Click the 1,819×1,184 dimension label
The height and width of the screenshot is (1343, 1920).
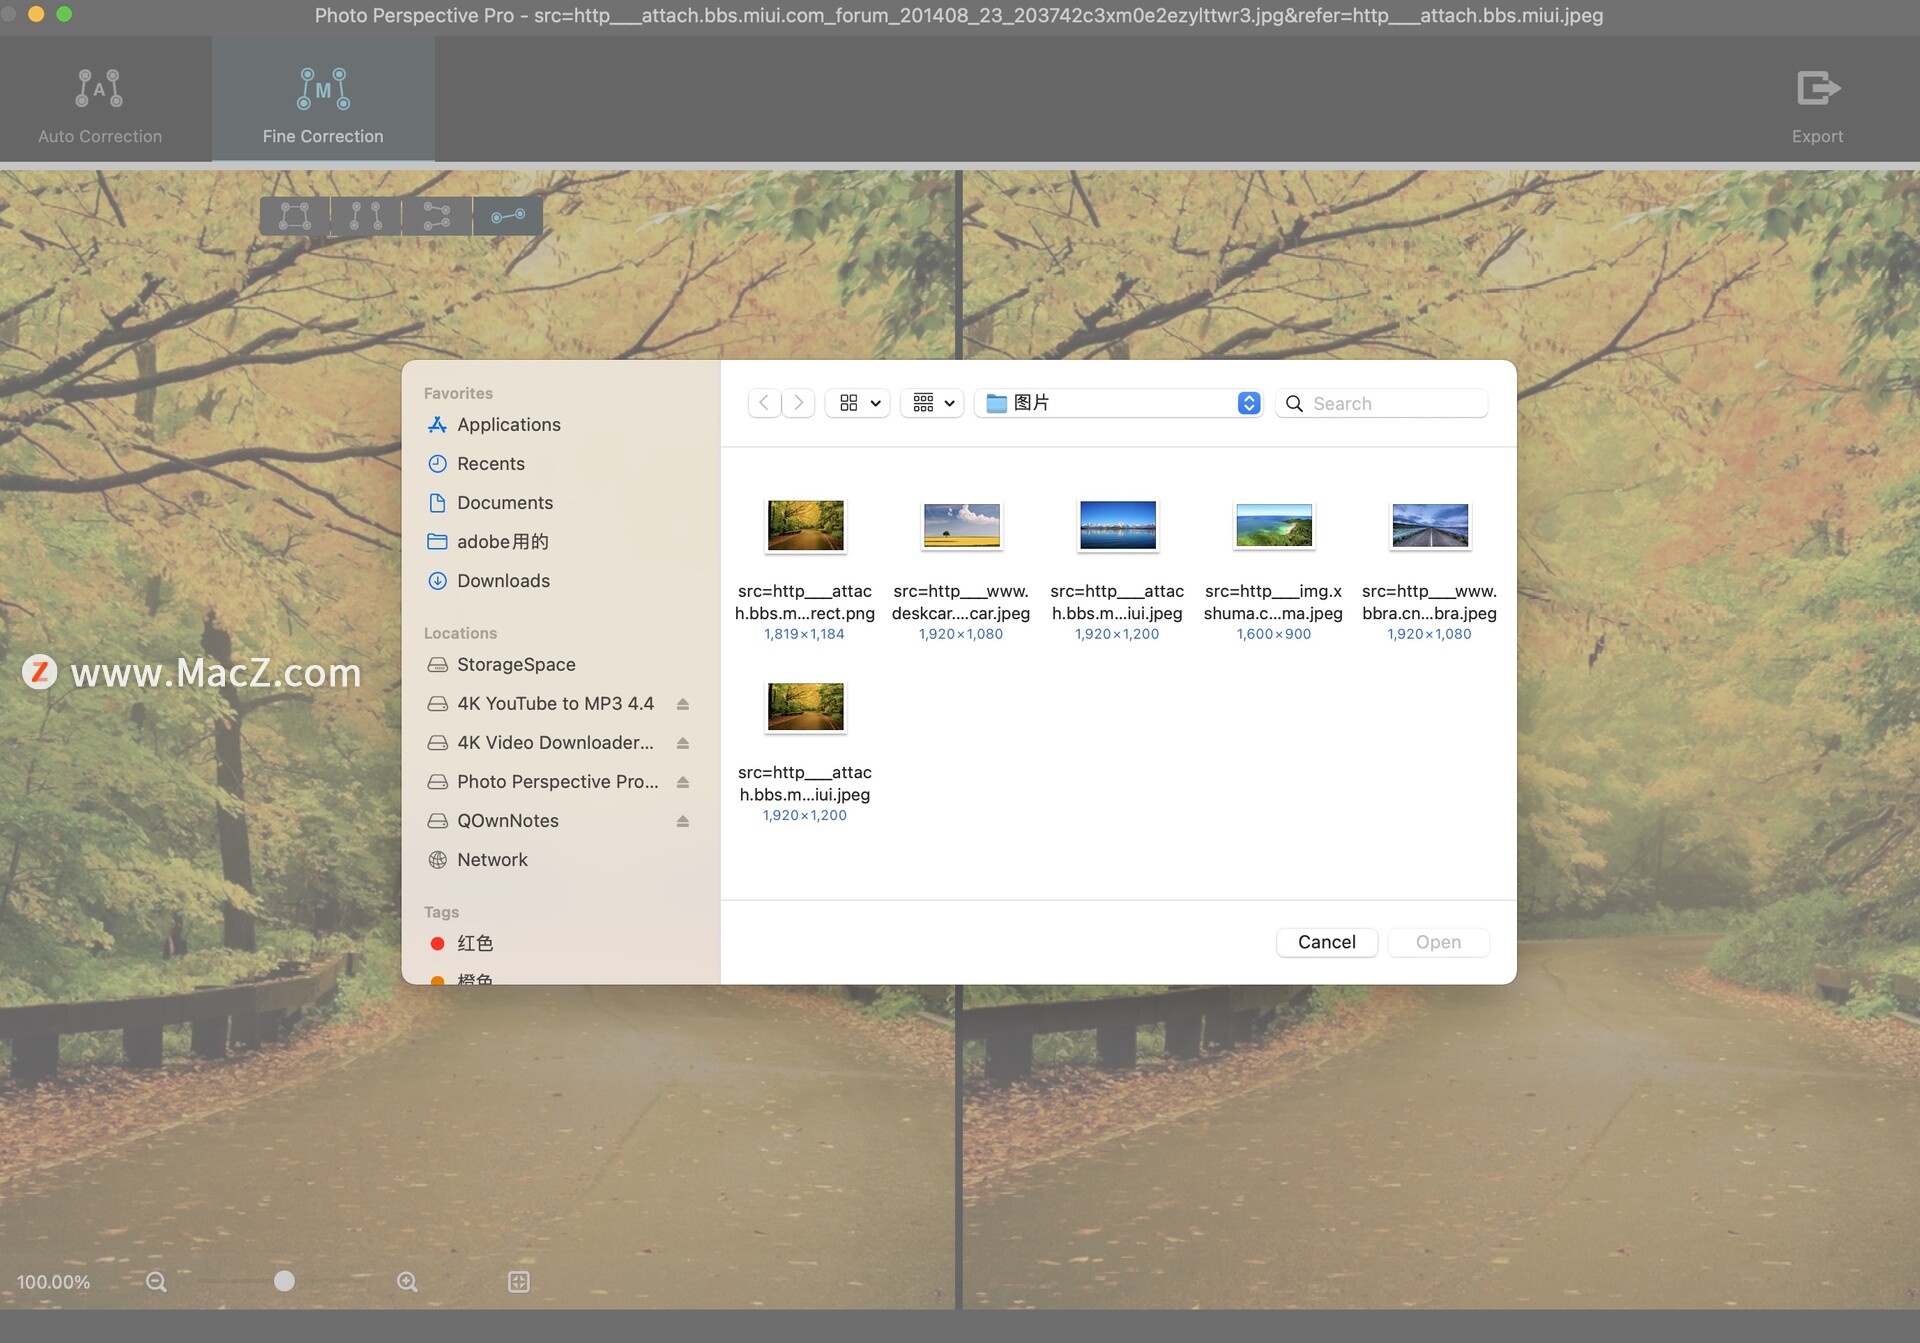click(805, 634)
